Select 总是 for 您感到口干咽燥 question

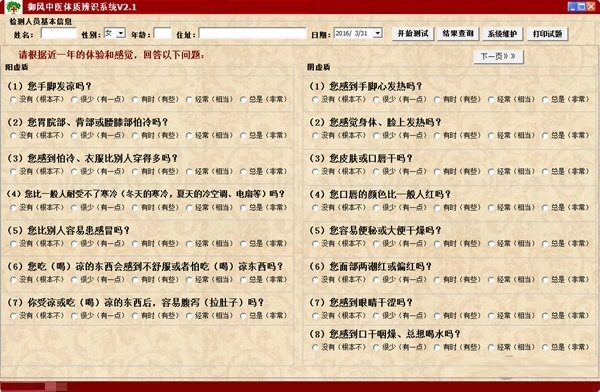545,348
